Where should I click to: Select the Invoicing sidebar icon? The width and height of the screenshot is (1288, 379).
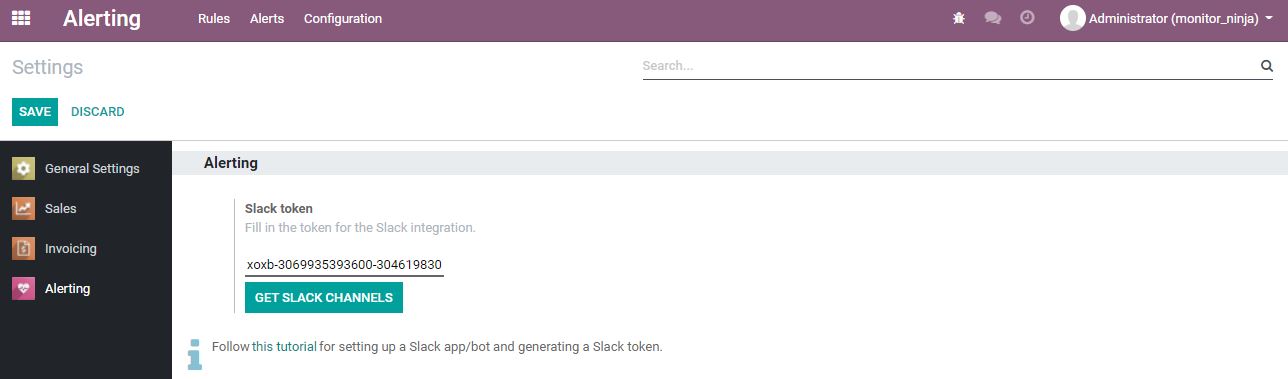pyautogui.click(x=23, y=248)
